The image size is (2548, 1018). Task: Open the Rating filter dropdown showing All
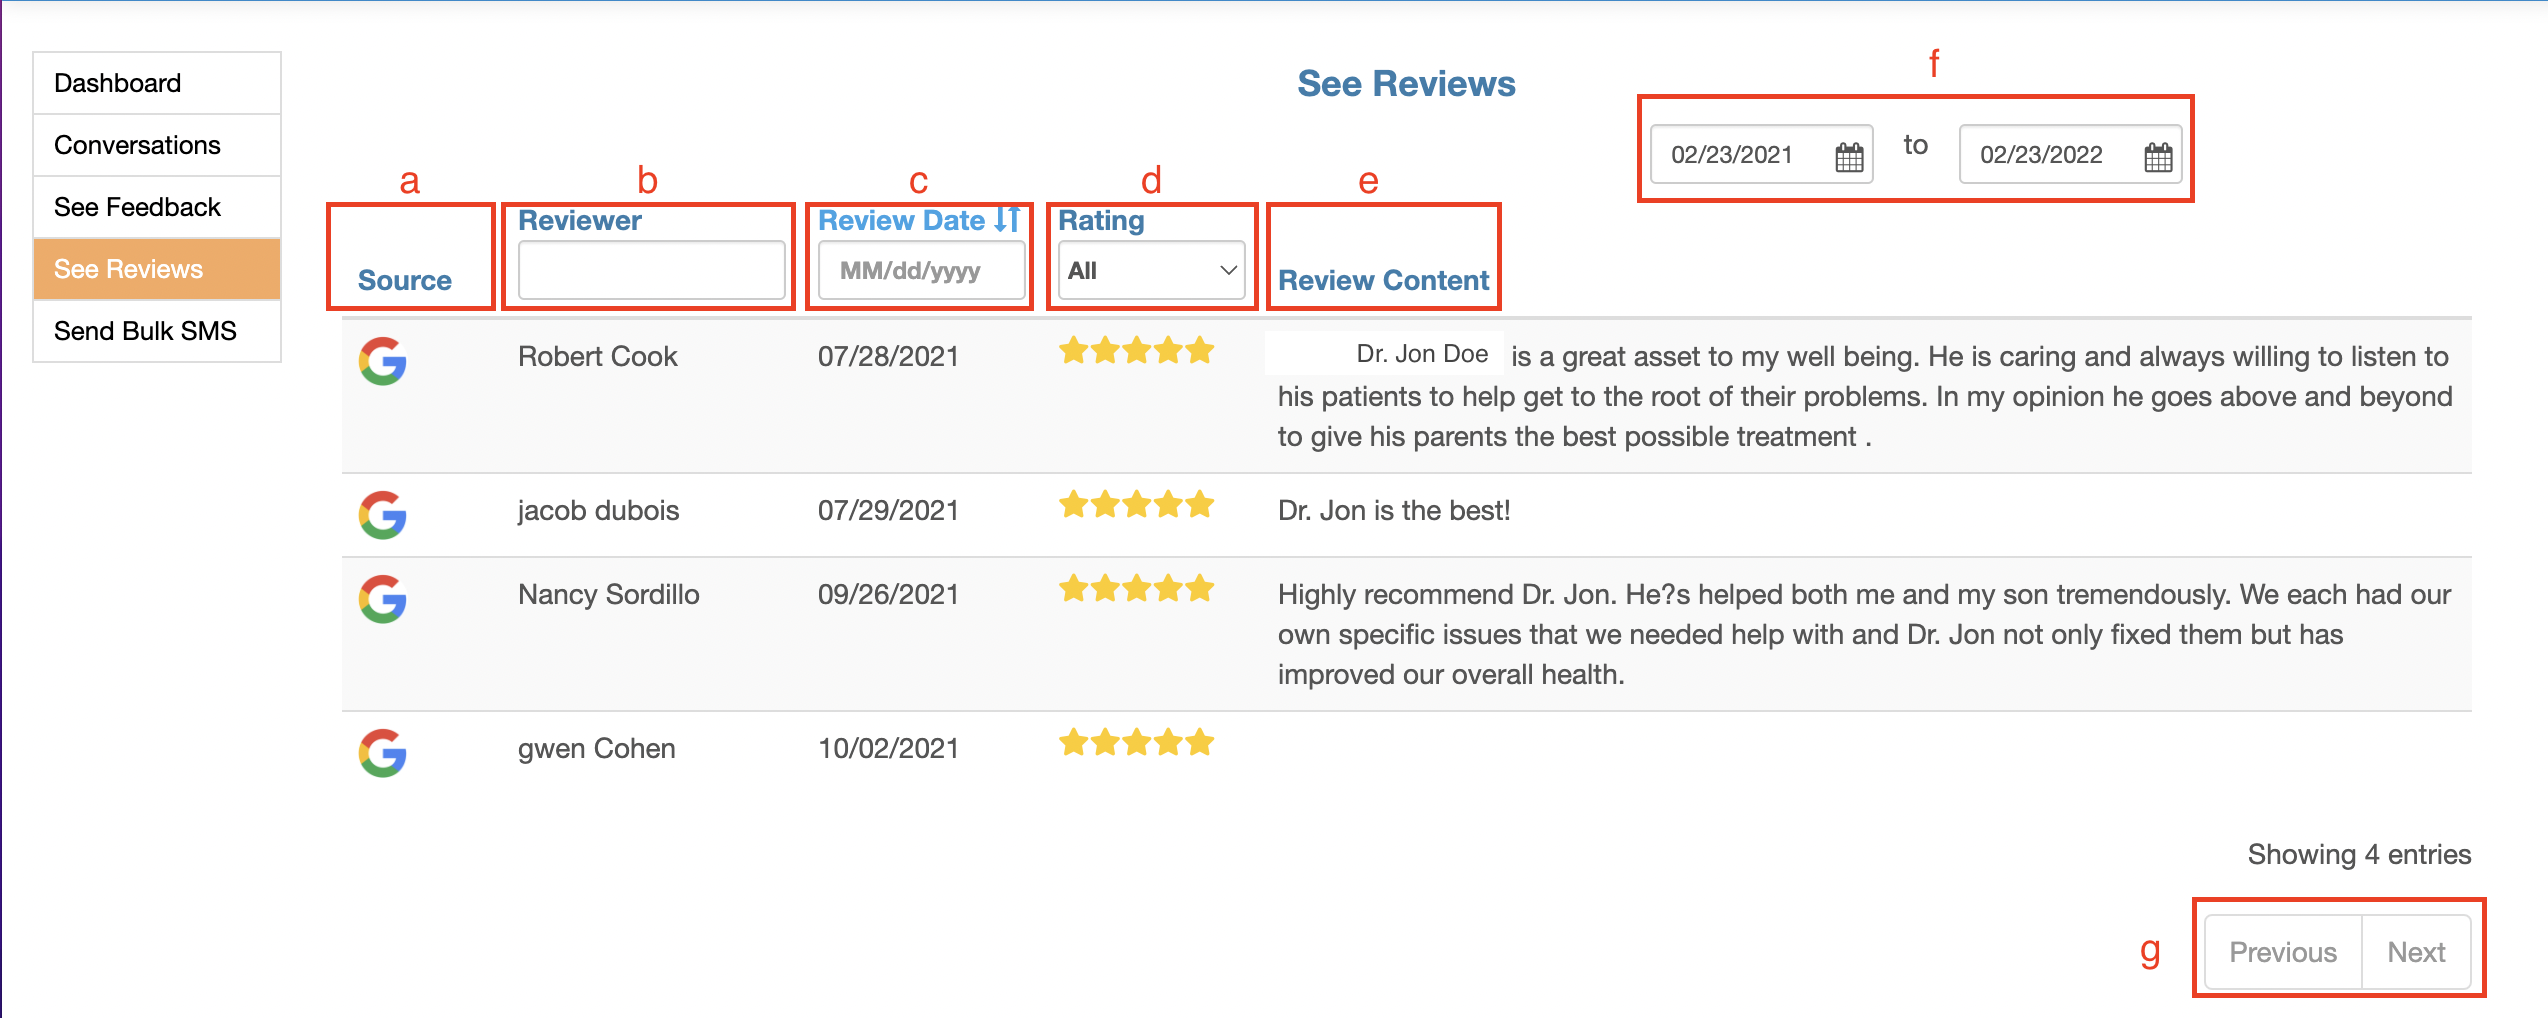click(x=1151, y=270)
